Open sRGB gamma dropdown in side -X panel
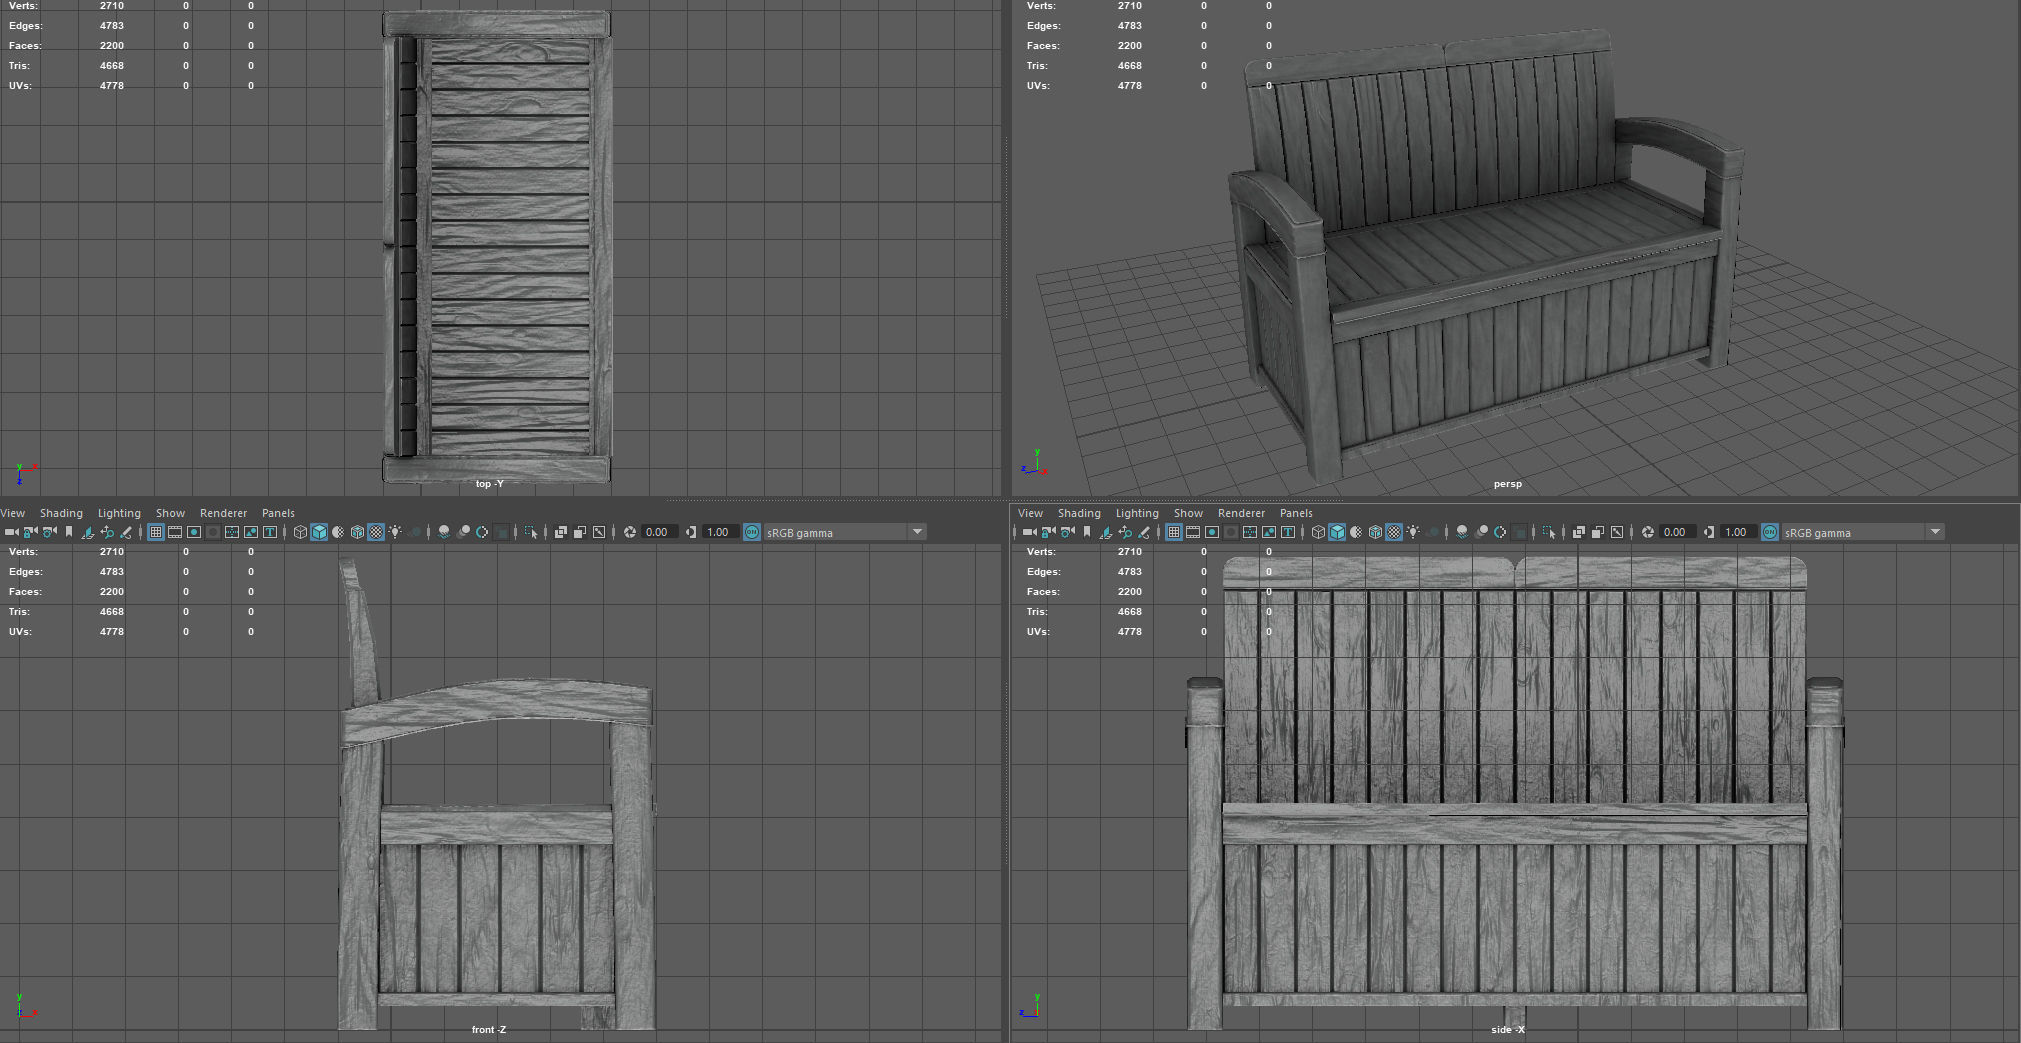This screenshot has height=1043, width=2021. click(x=1862, y=532)
